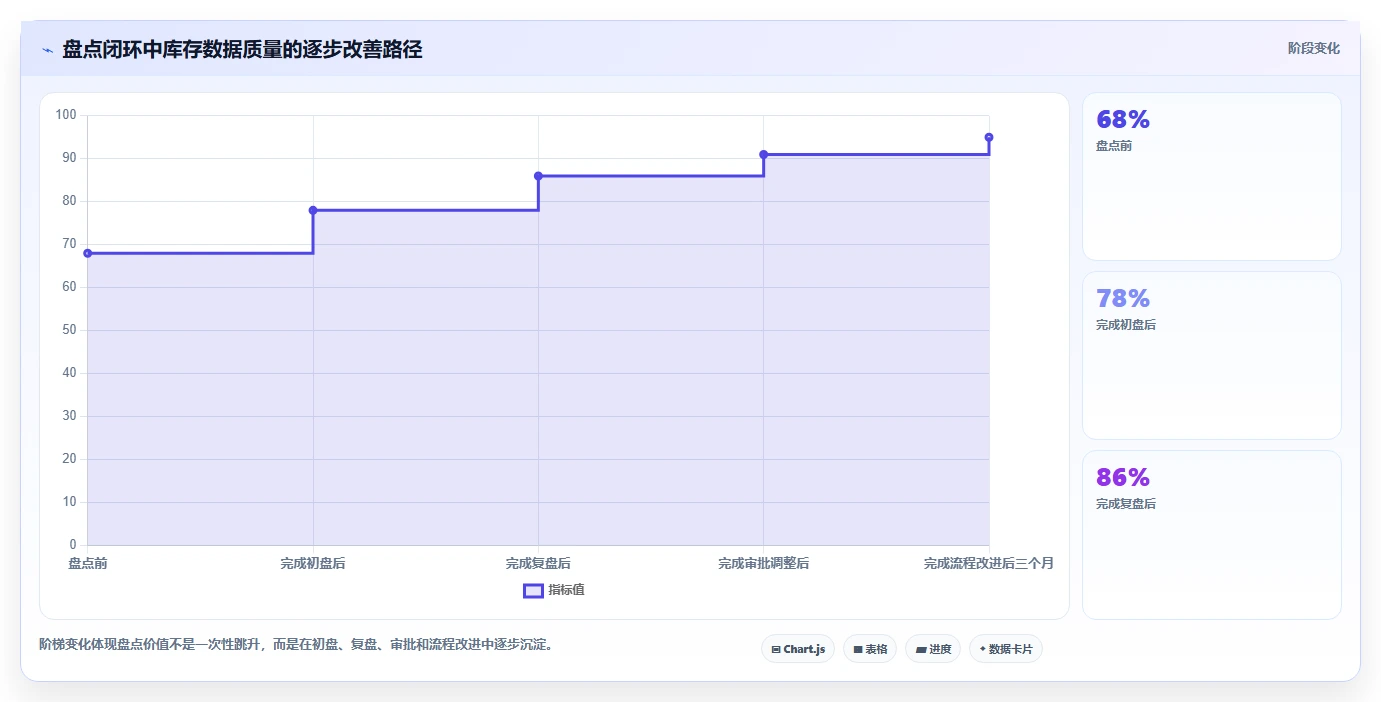Image resolution: width=1381 pixels, height=702 pixels.
Task: Click the y-axis value 100
Action: [x=66, y=115]
